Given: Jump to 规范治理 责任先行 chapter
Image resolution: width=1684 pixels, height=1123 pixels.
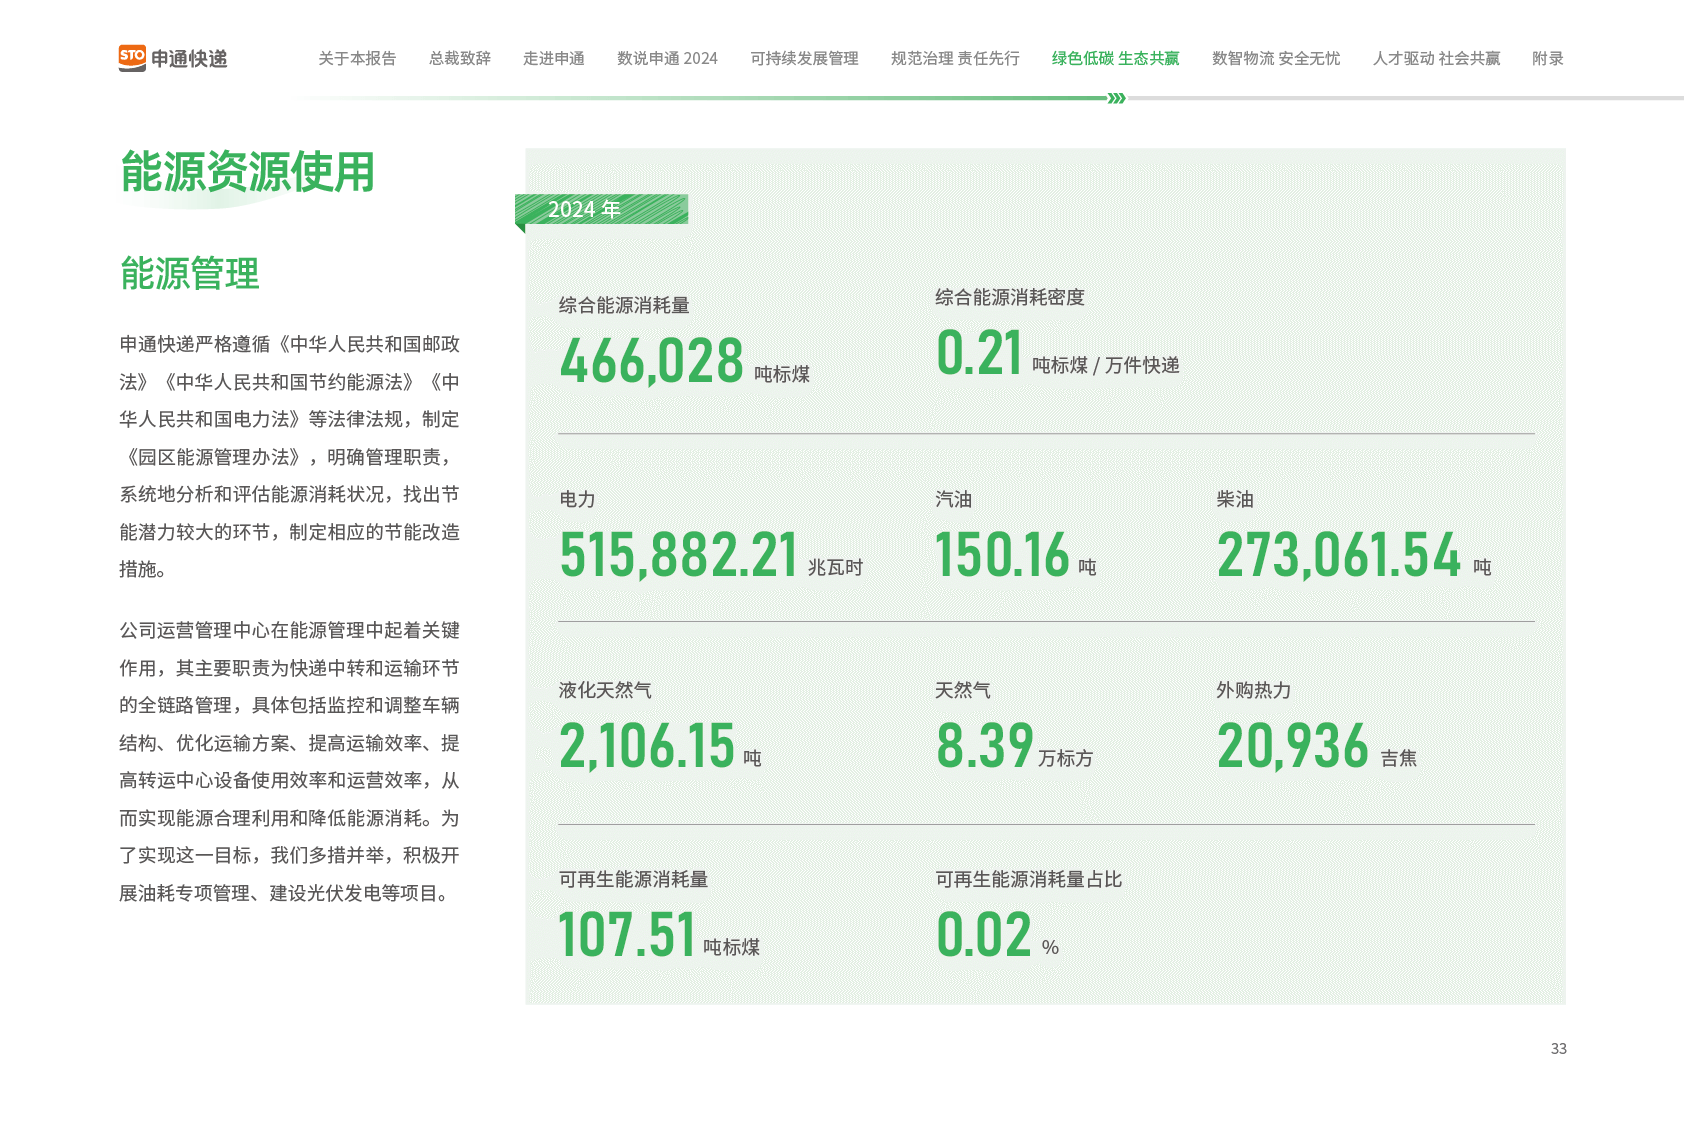Looking at the screenshot, I should click(x=954, y=58).
